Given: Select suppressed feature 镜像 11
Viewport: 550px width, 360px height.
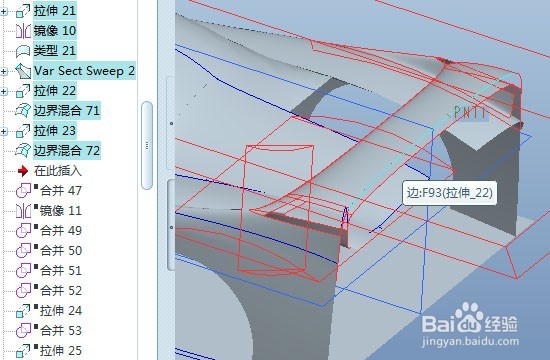Looking at the screenshot, I should pos(61,211).
